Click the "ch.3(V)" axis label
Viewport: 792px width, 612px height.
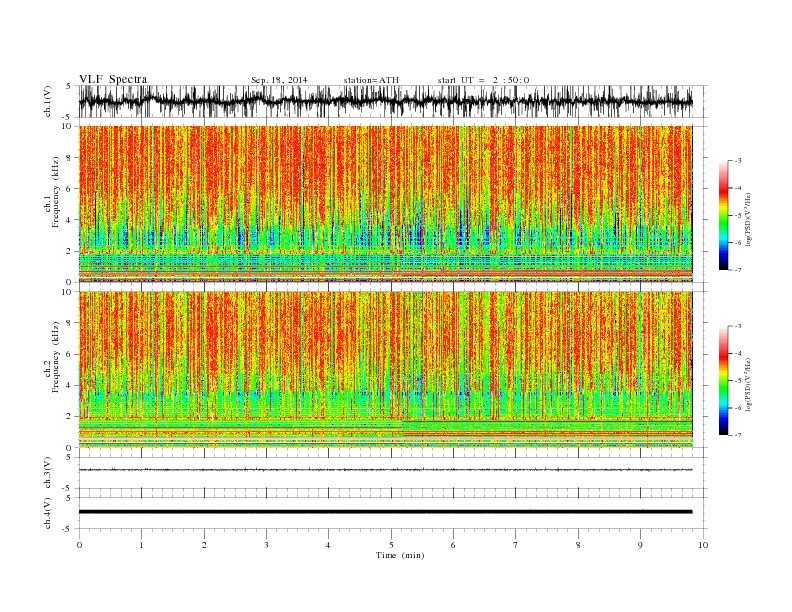click(48, 473)
